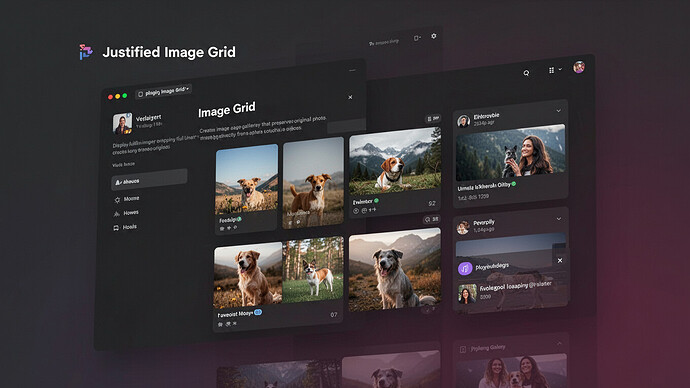Viewport: 690px width, 388px height.
Task: Open the small dog in the forest photo
Action: (313, 269)
